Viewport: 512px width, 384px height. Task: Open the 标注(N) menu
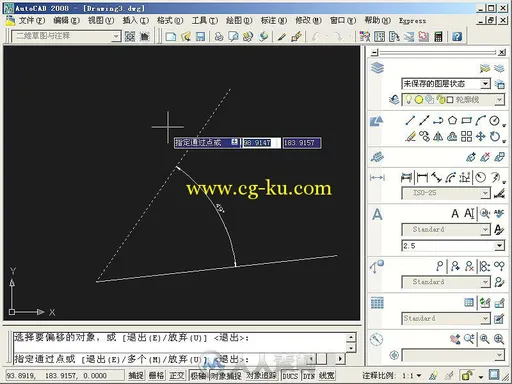coord(274,21)
